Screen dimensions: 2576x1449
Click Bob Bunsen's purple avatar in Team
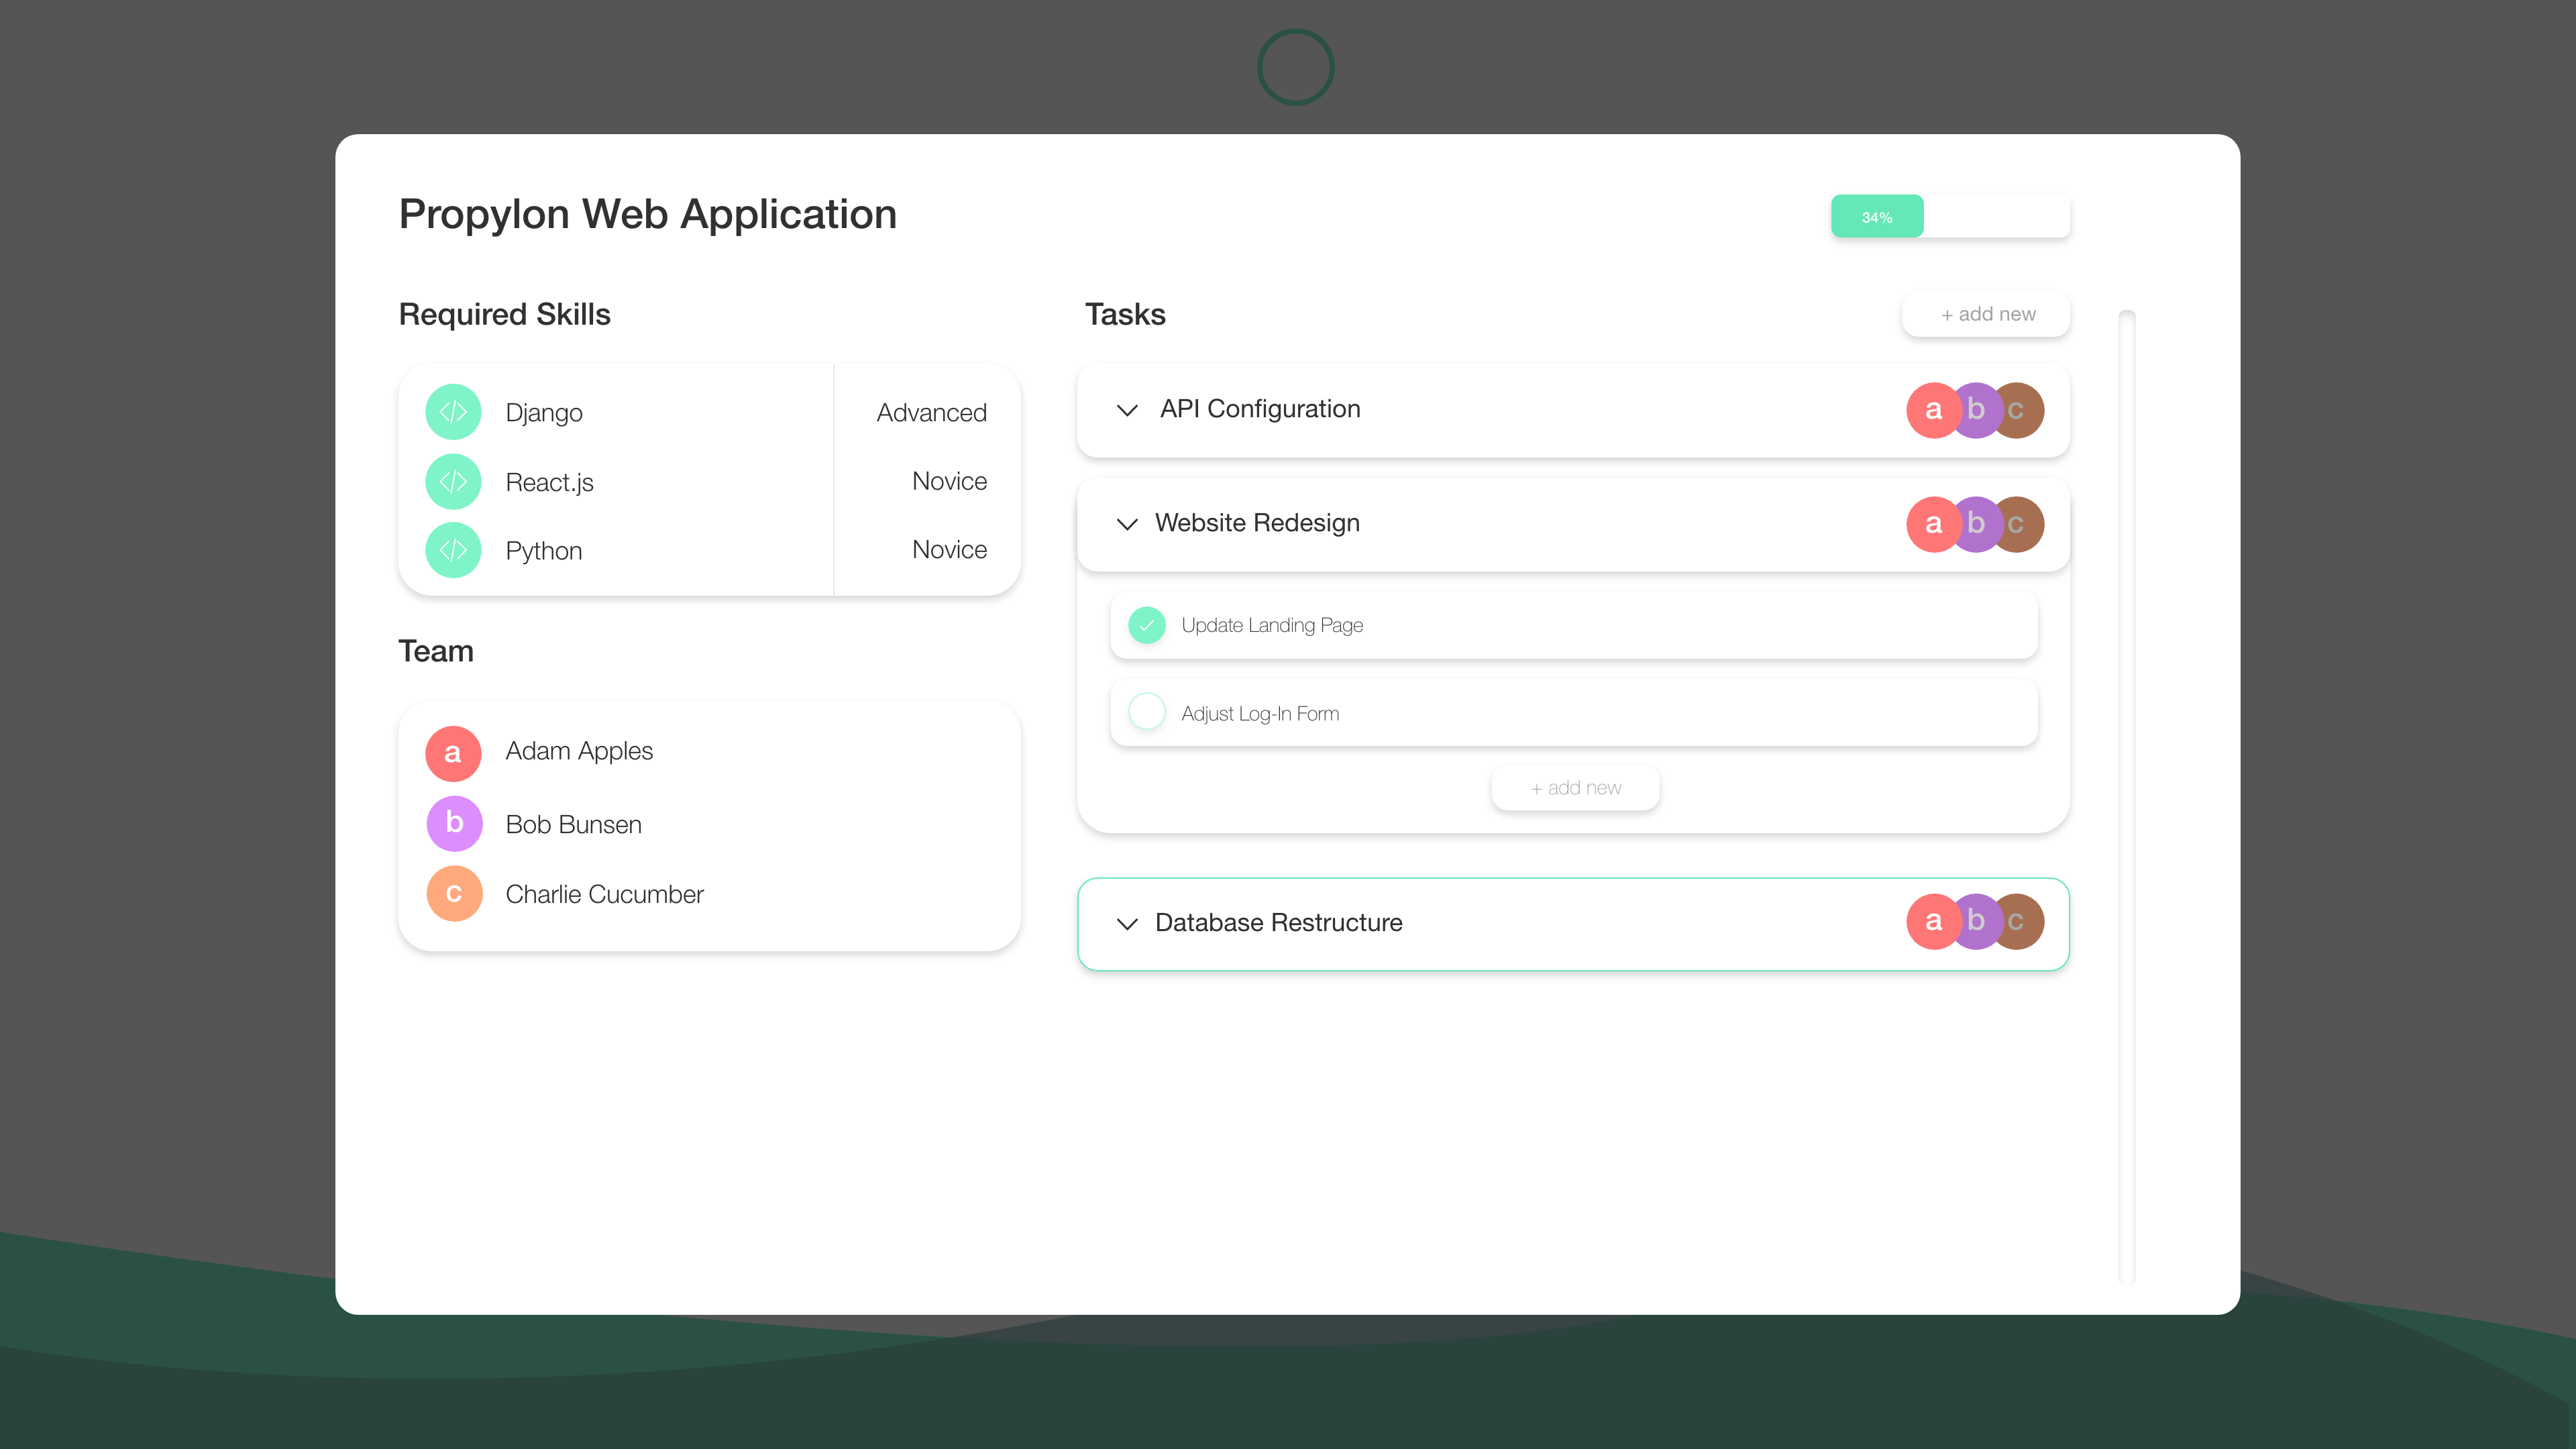click(x=454, y=823)
